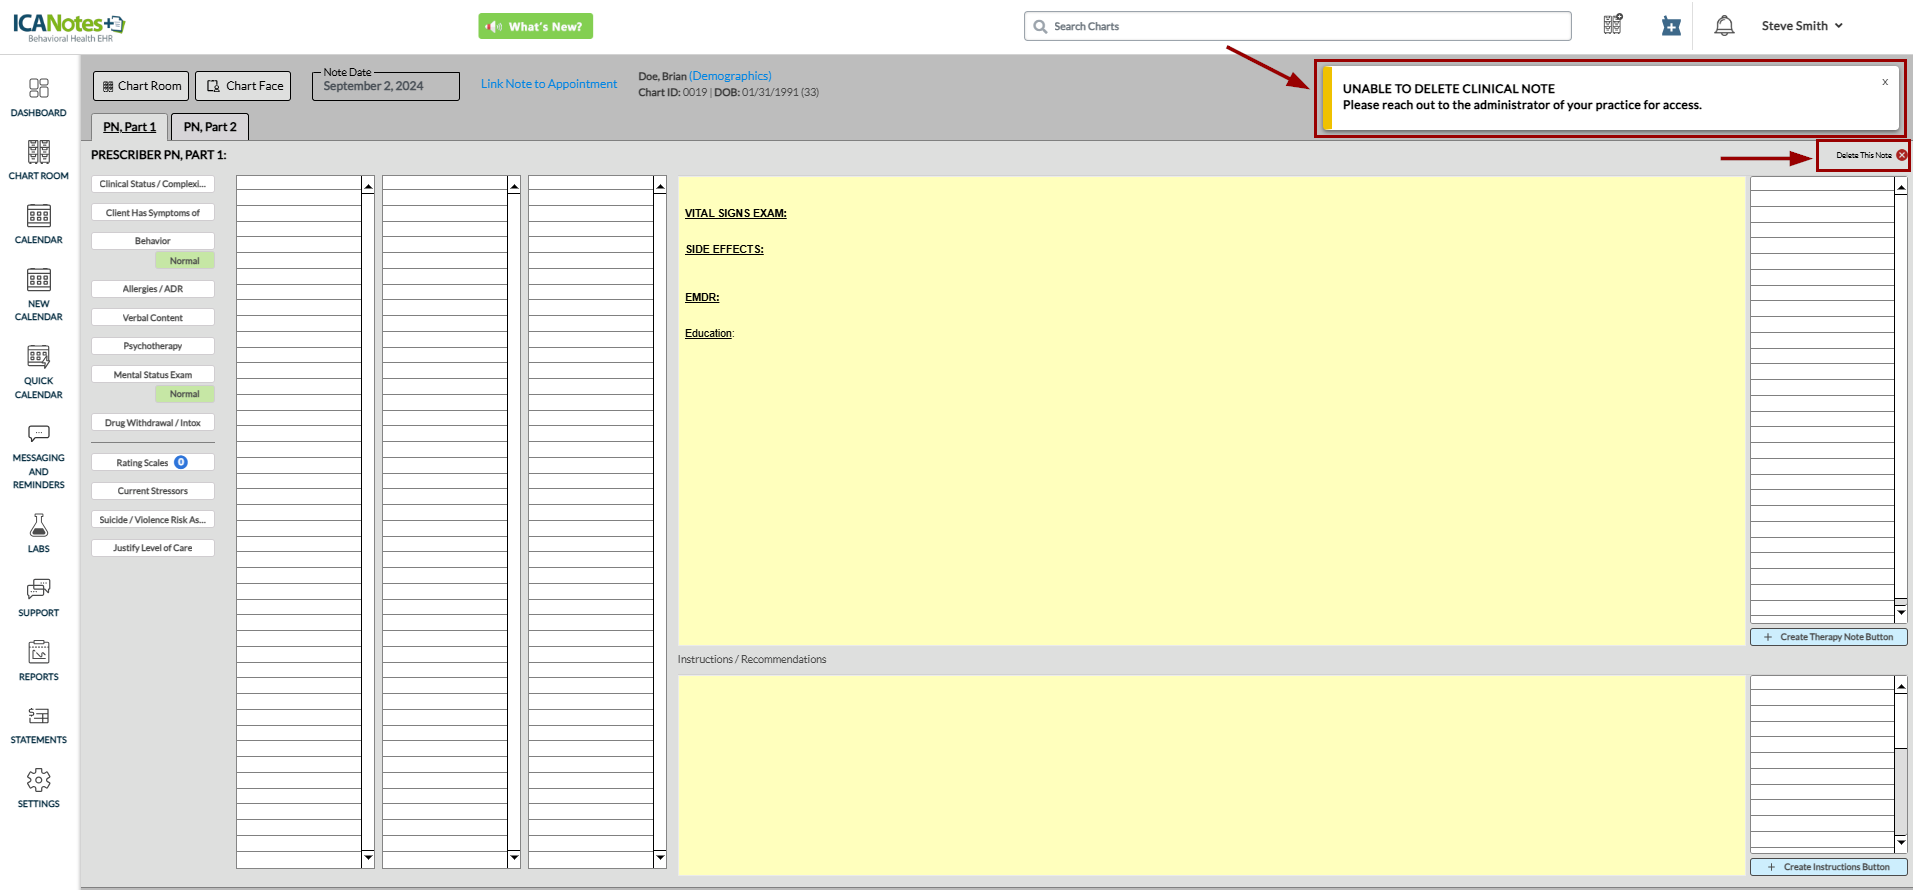This screenshot has height=890, width=1913.
Task: Toggle the Behavior Normal indicator
Action: 184,261
